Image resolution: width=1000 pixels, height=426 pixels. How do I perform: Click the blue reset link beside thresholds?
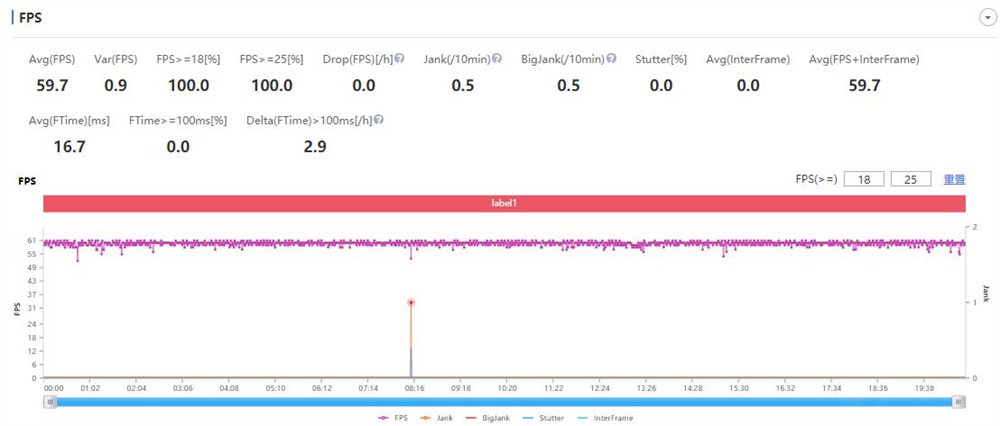[954, 180]
